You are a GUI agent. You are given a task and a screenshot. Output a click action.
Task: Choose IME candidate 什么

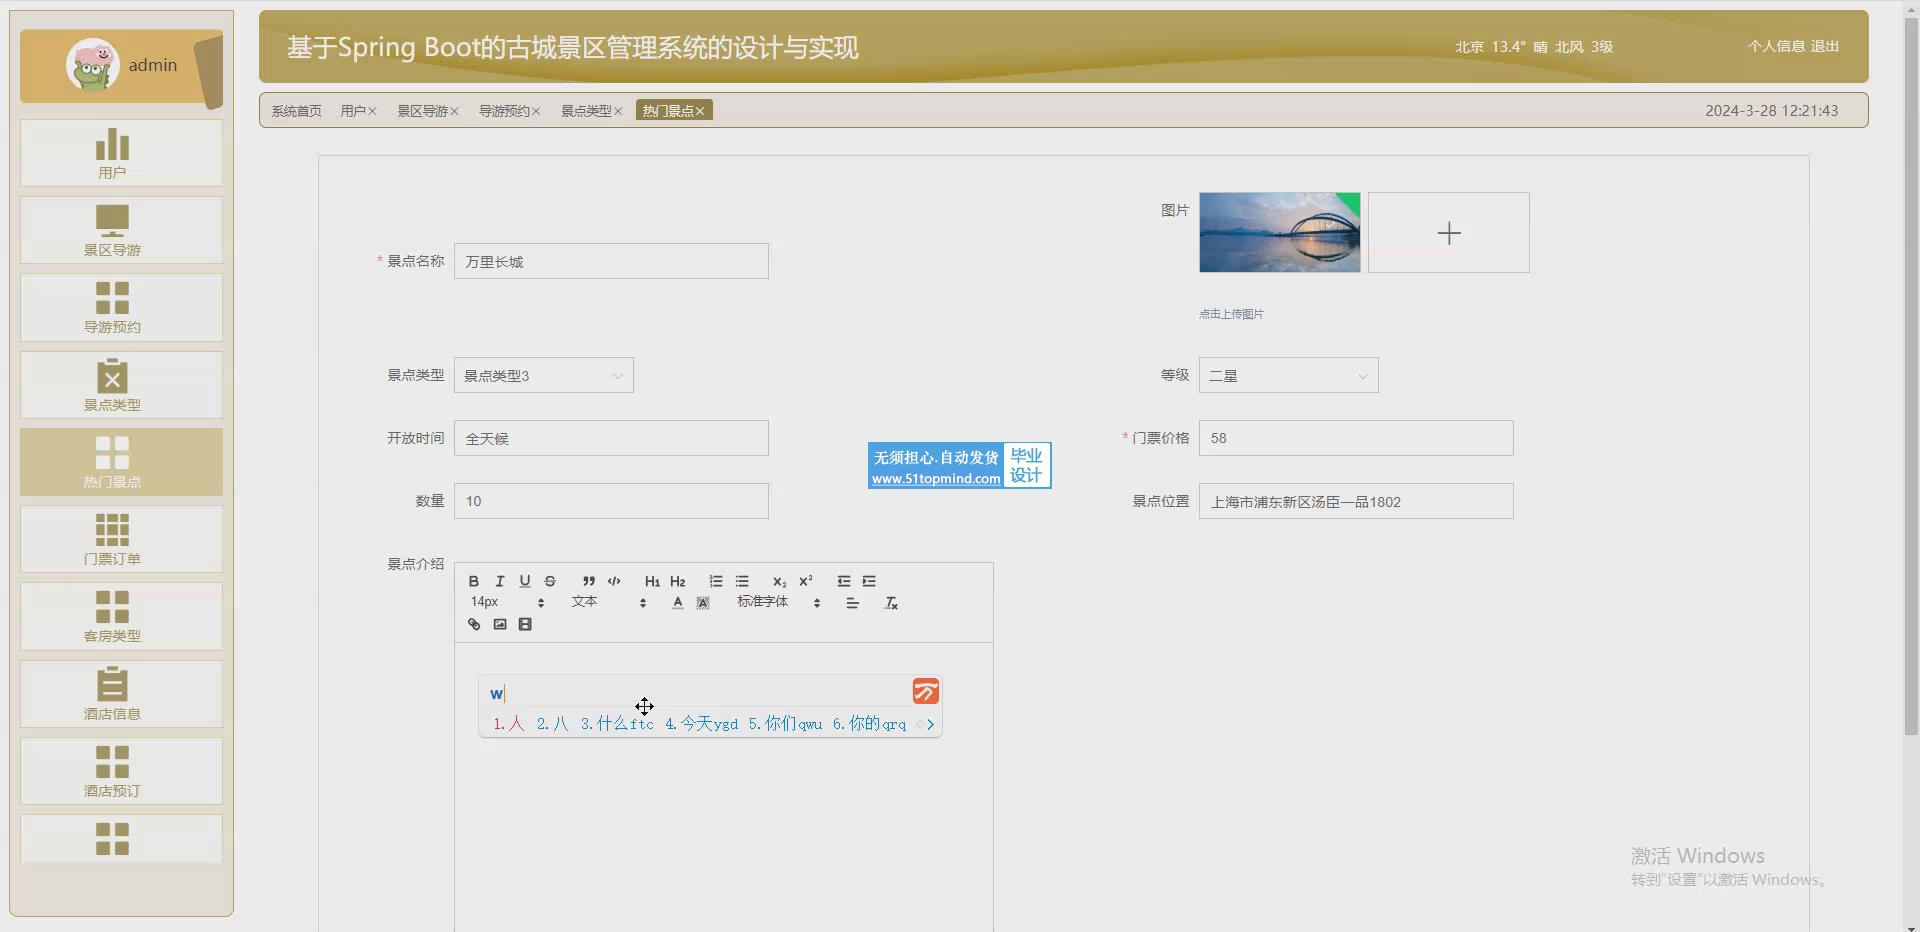(x=617, y=723)
